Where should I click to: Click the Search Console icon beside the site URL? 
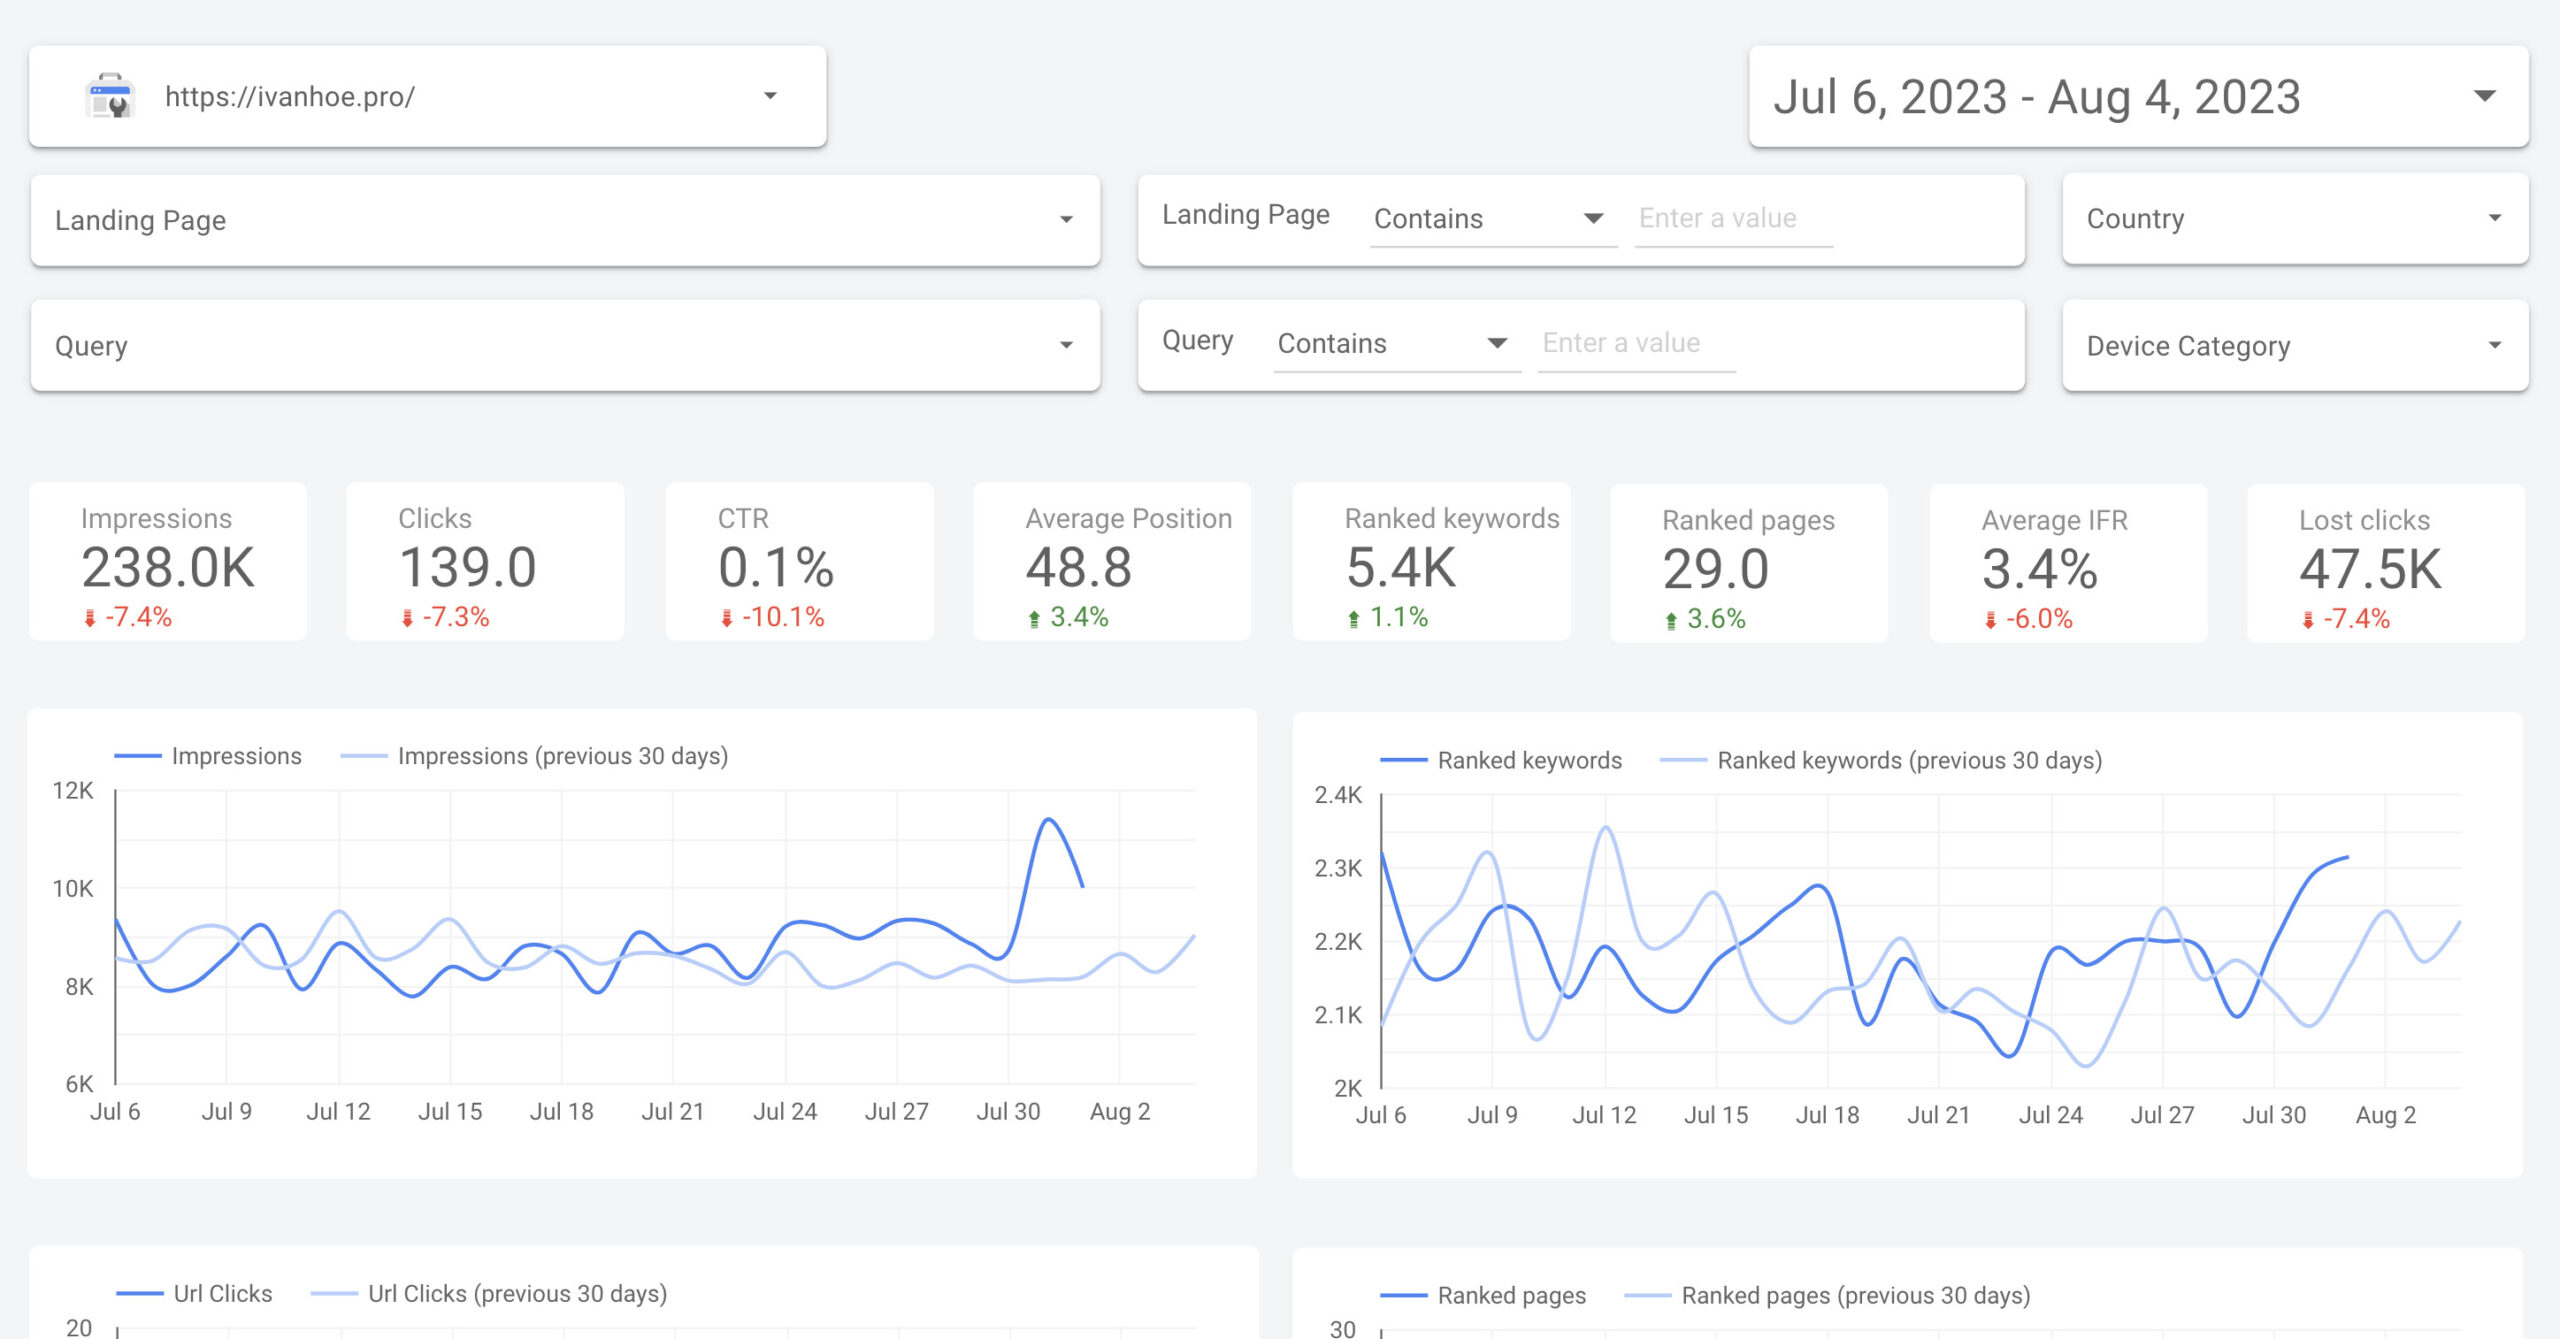110,97
